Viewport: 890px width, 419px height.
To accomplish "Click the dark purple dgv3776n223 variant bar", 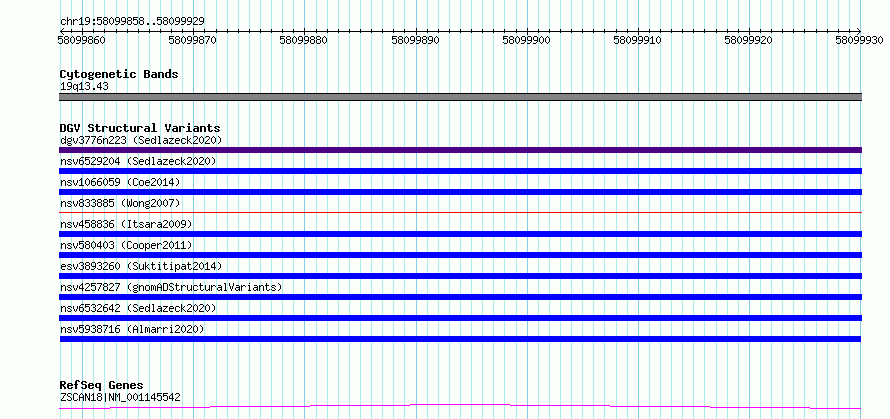I will pos(460,150).
